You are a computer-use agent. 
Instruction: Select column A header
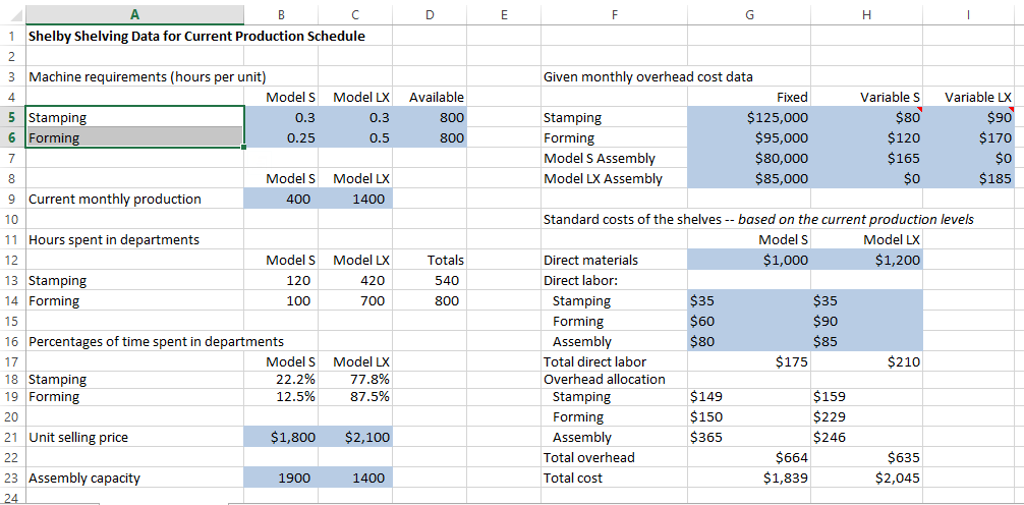point(134,14)
